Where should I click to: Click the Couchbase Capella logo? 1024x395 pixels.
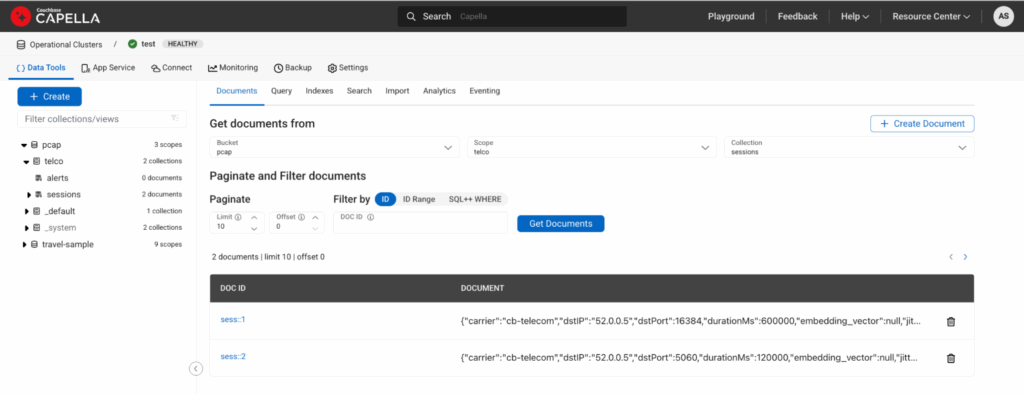56,16
